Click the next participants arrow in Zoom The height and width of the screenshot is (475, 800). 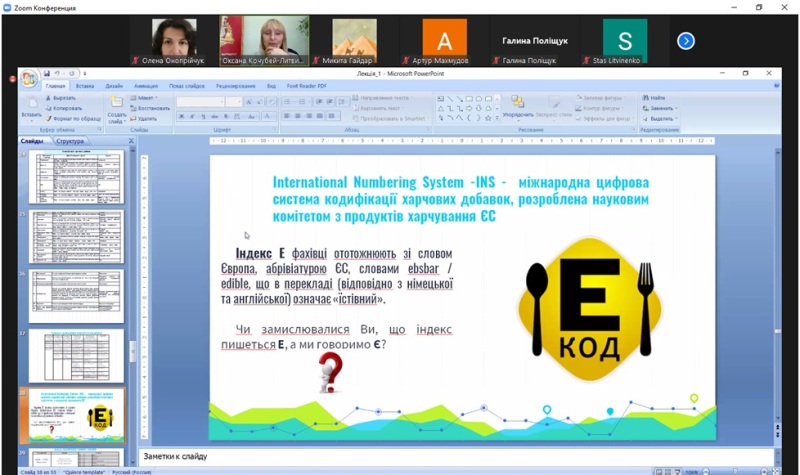(686, 41)
